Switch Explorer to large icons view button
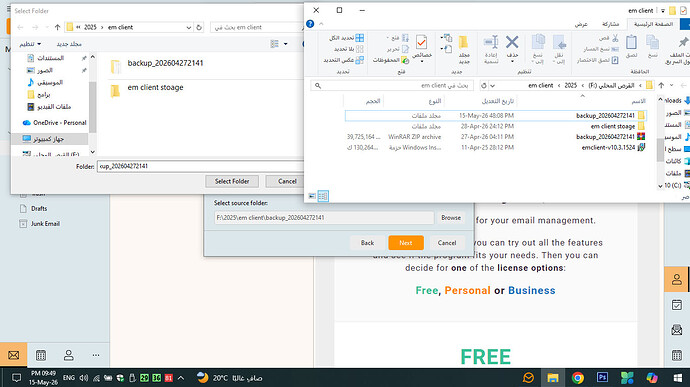 (312, 196)
